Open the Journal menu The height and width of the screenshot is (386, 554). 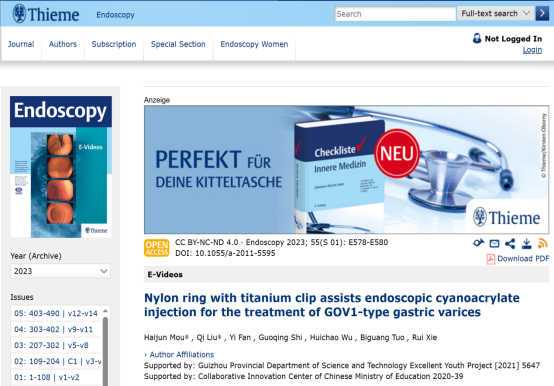(21, 44)
